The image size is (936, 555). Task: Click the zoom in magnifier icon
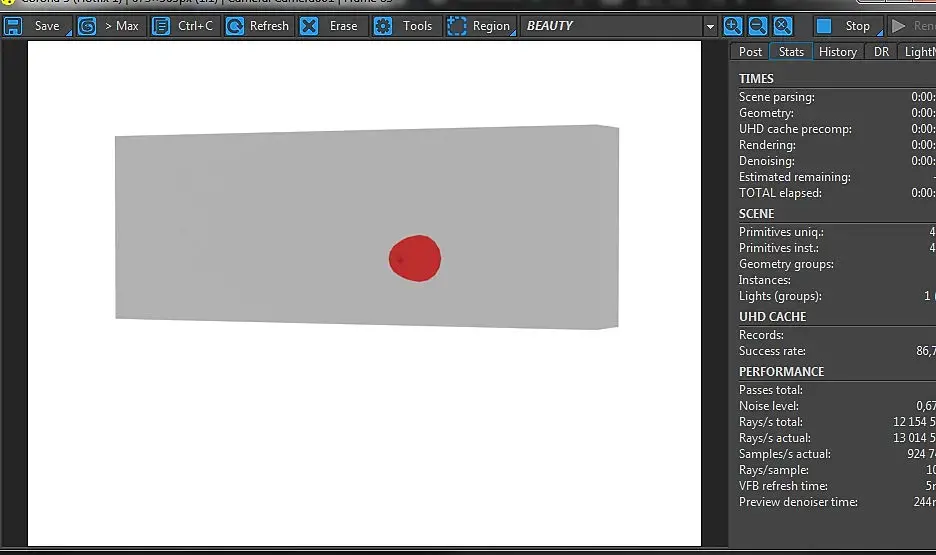[x=732, y=26]
